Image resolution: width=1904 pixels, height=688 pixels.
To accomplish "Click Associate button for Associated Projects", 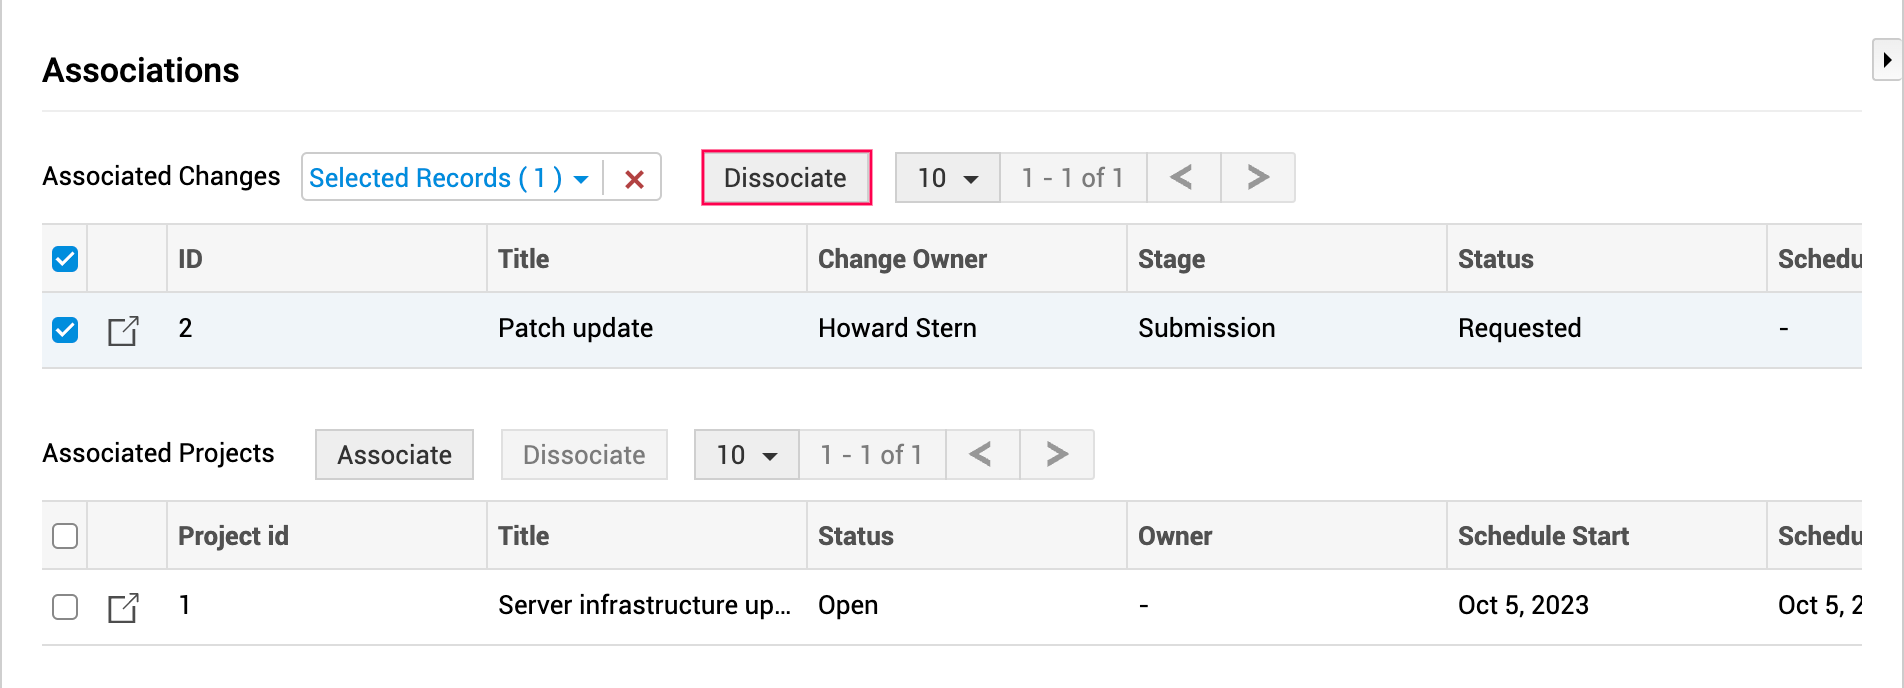I will click(394, 455).
